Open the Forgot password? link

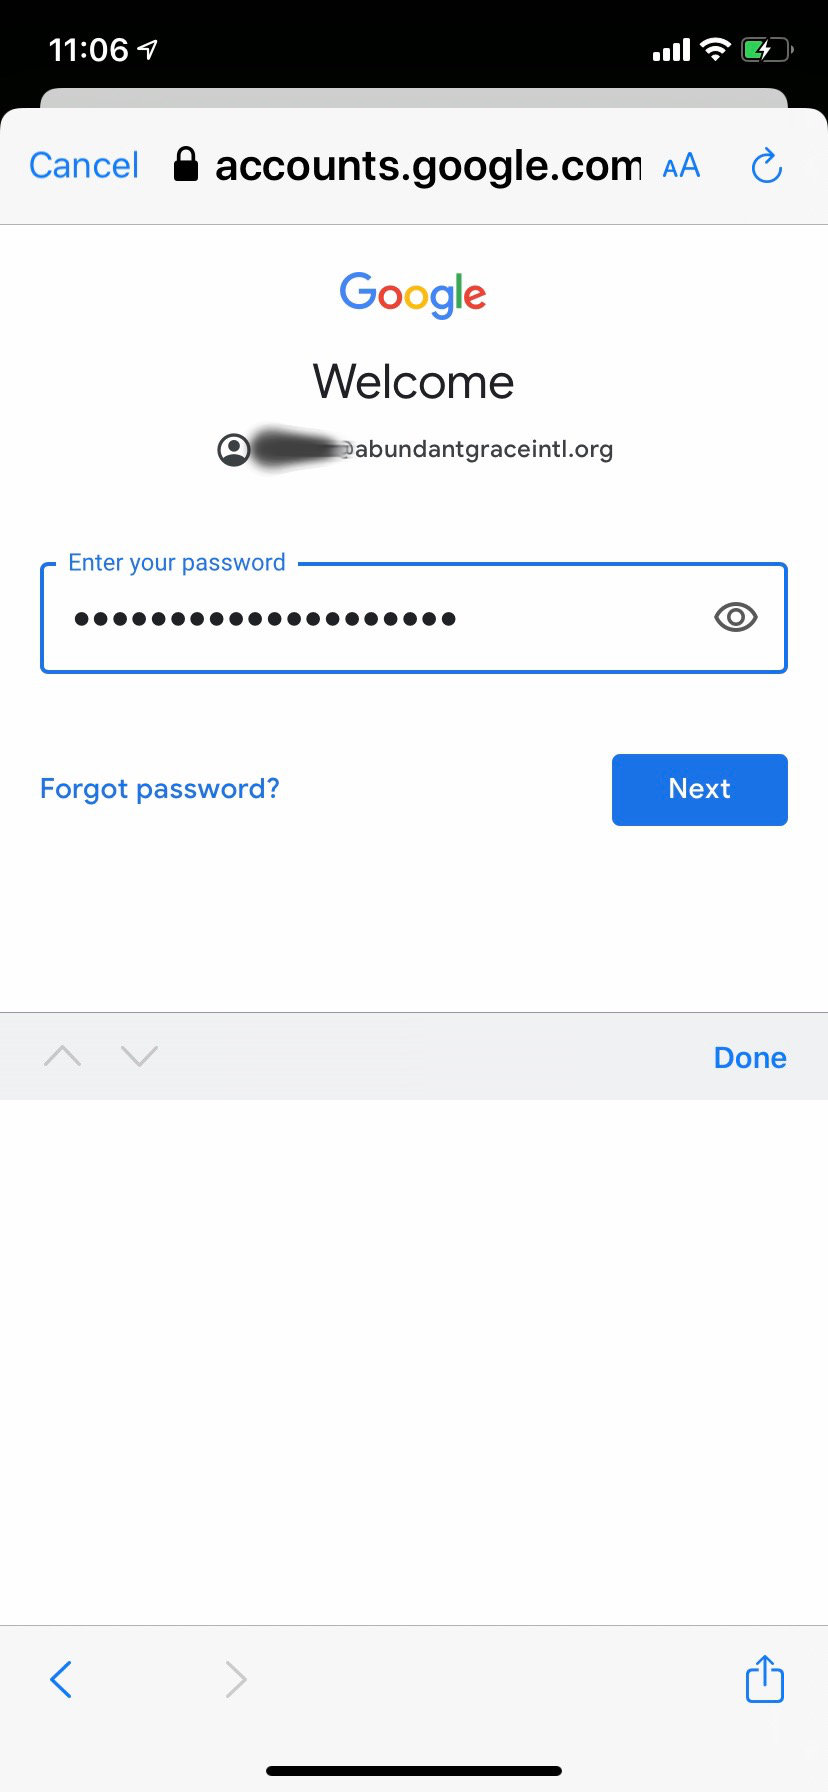[x=160, y=789]
